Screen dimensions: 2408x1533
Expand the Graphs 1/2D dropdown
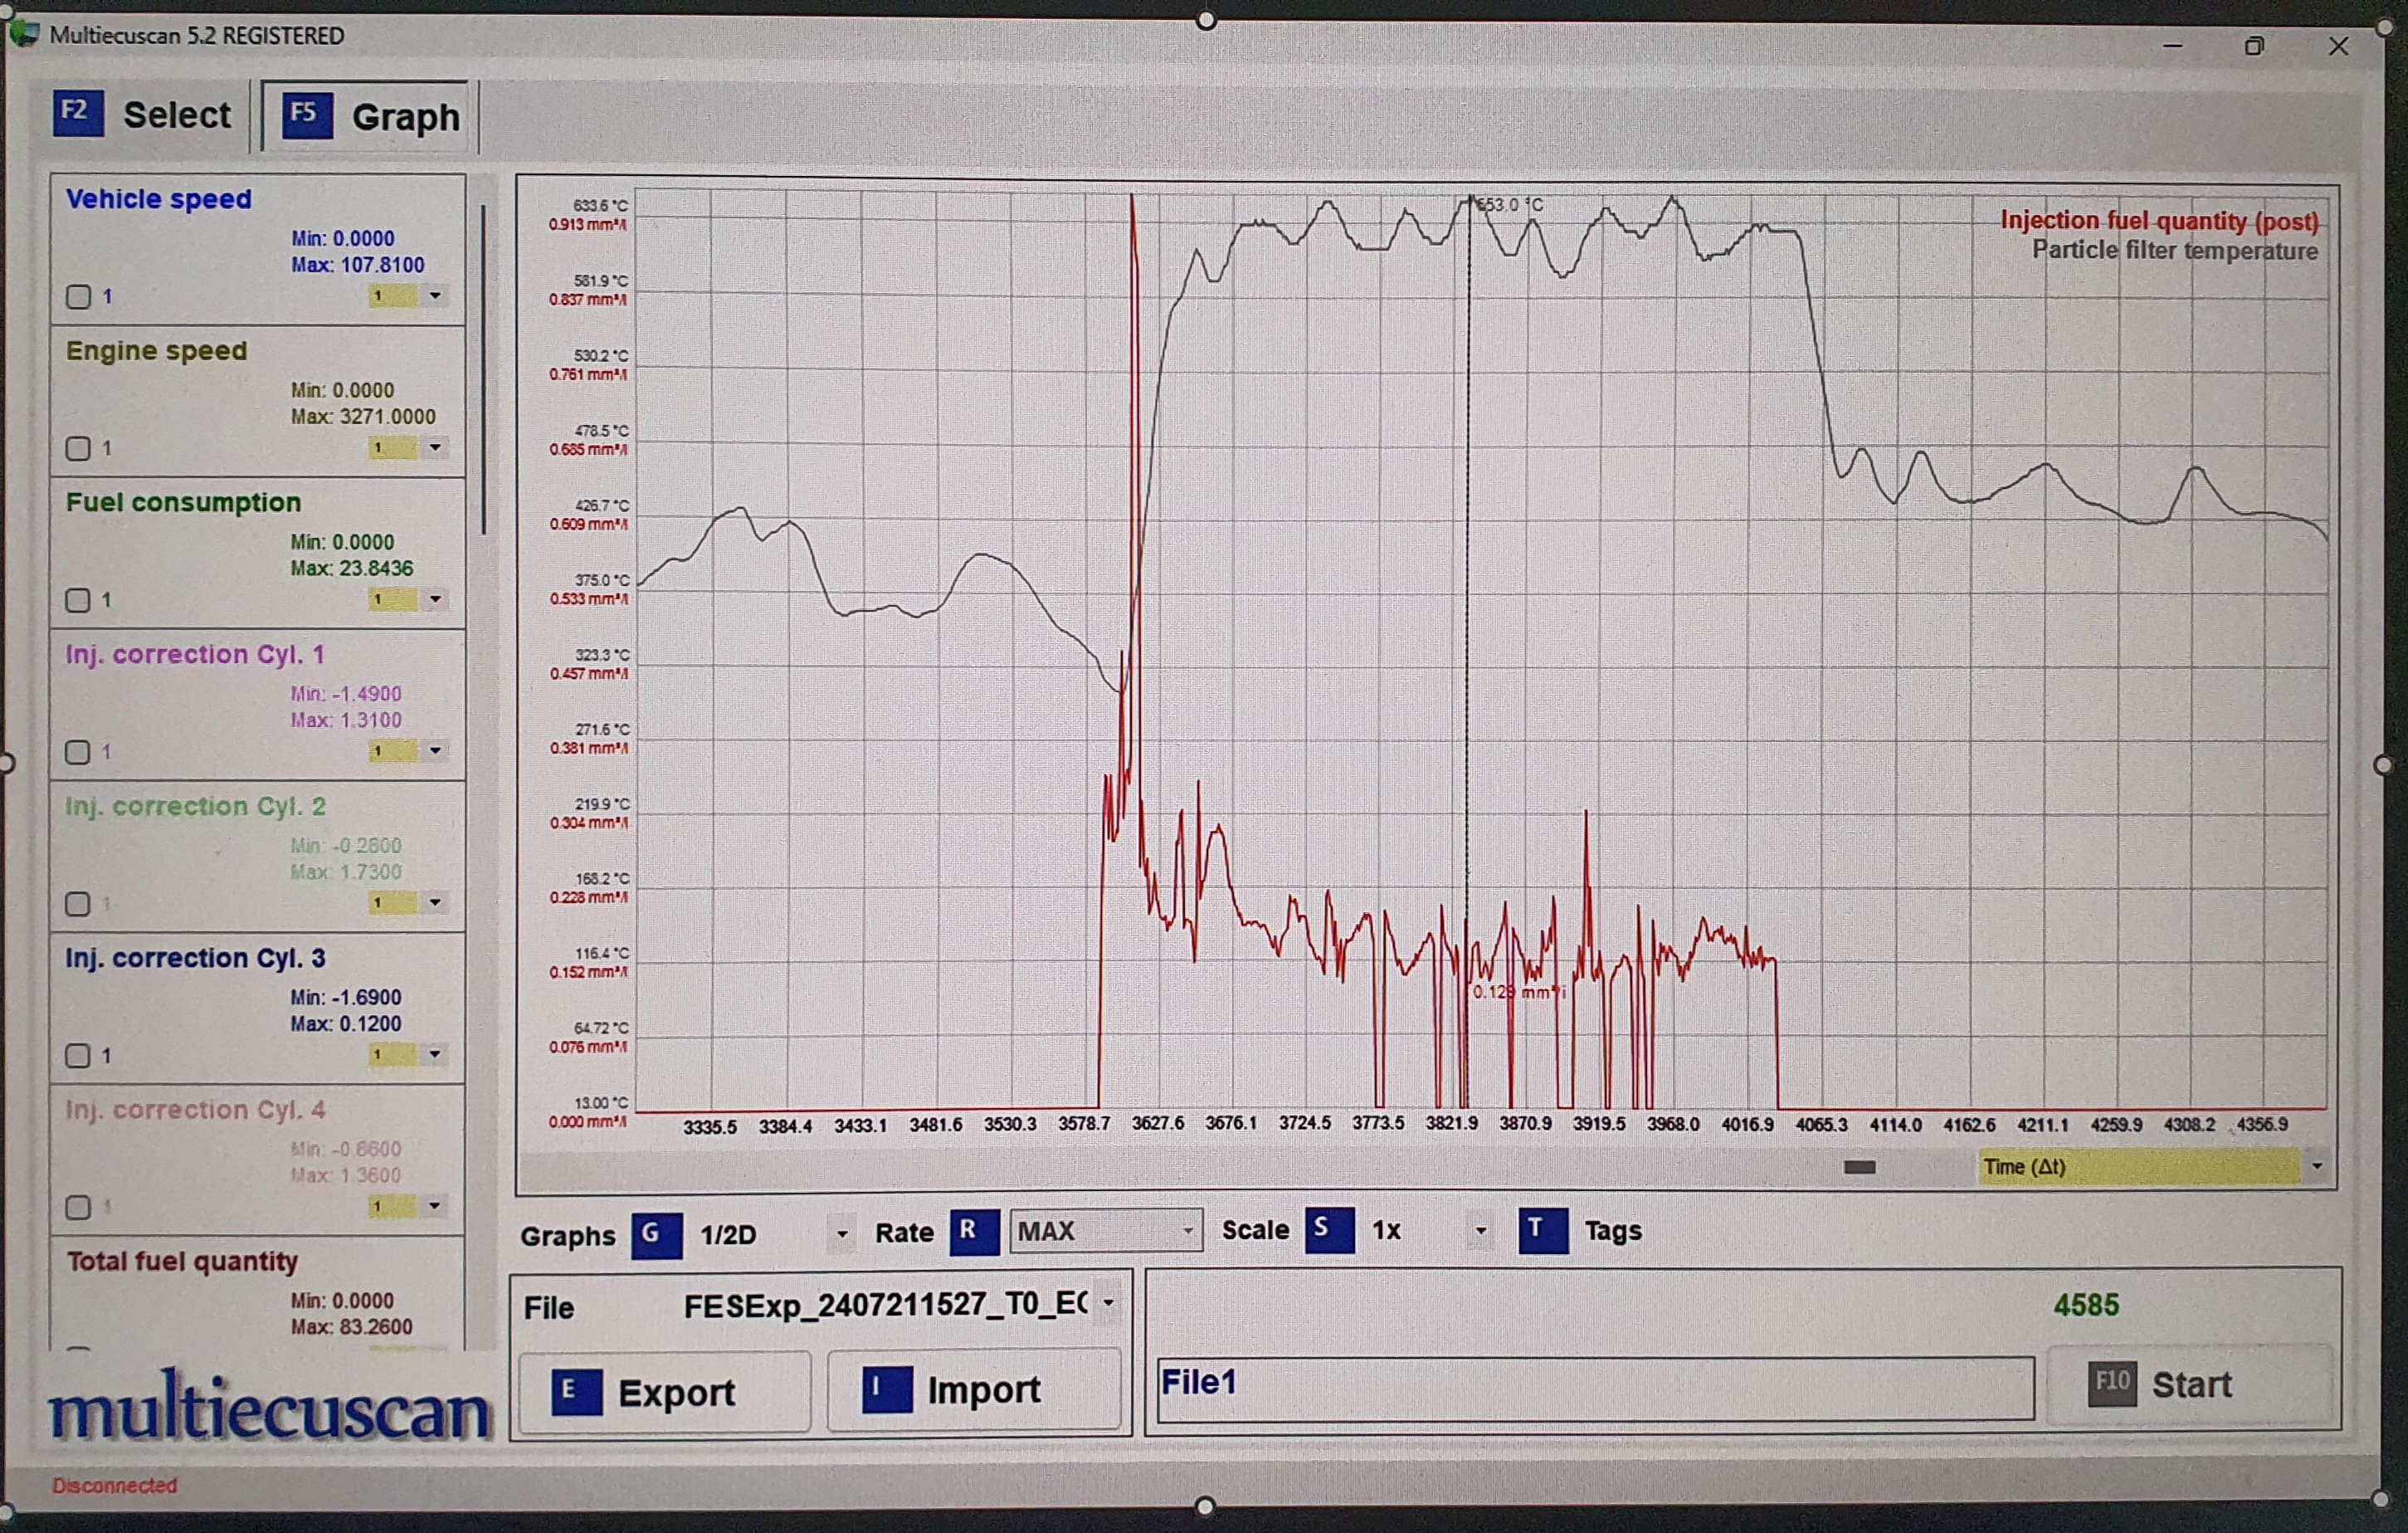coord(842,1235)
